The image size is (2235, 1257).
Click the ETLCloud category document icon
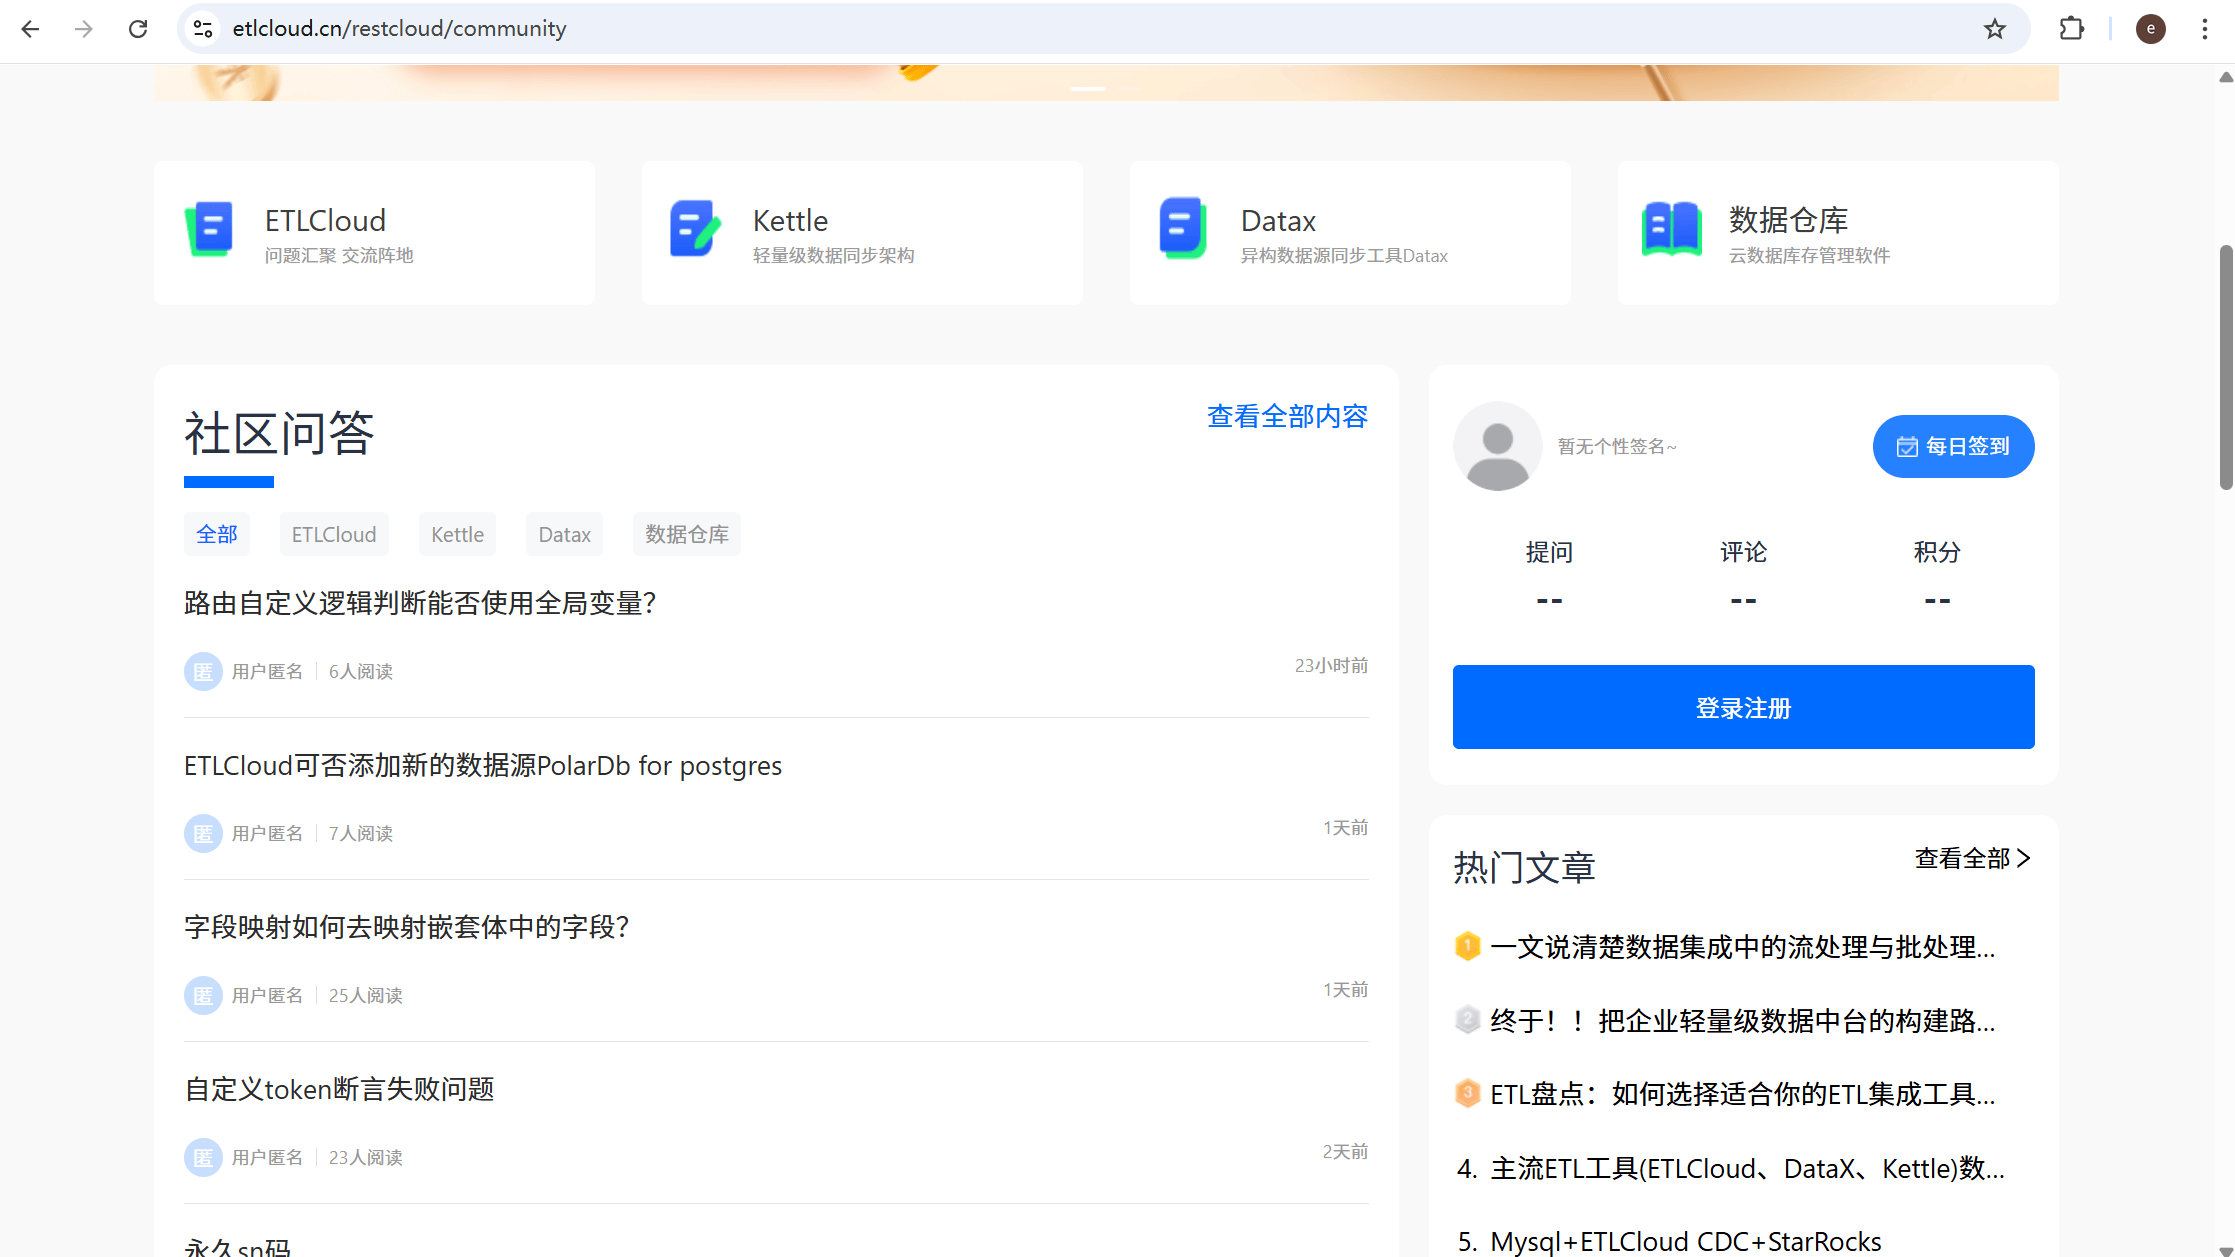click(210, 229)
